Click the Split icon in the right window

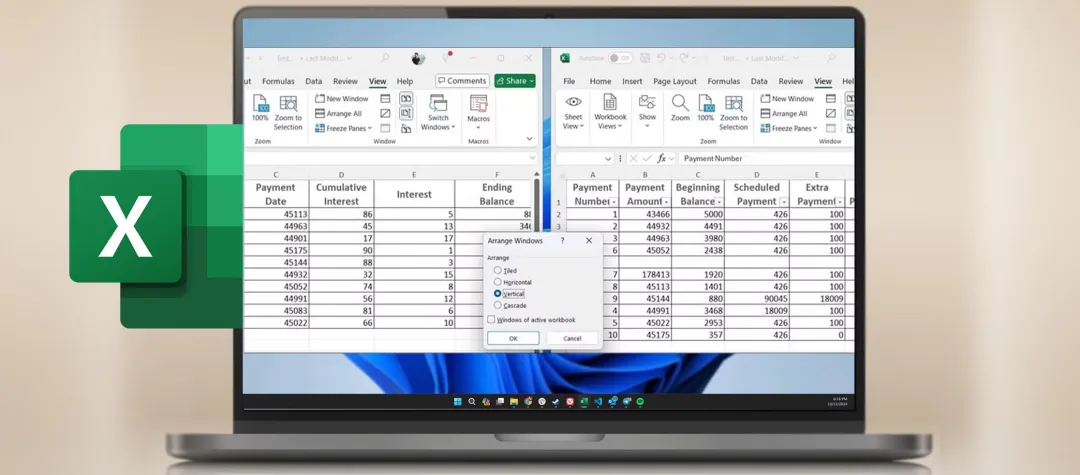[831, 98]
